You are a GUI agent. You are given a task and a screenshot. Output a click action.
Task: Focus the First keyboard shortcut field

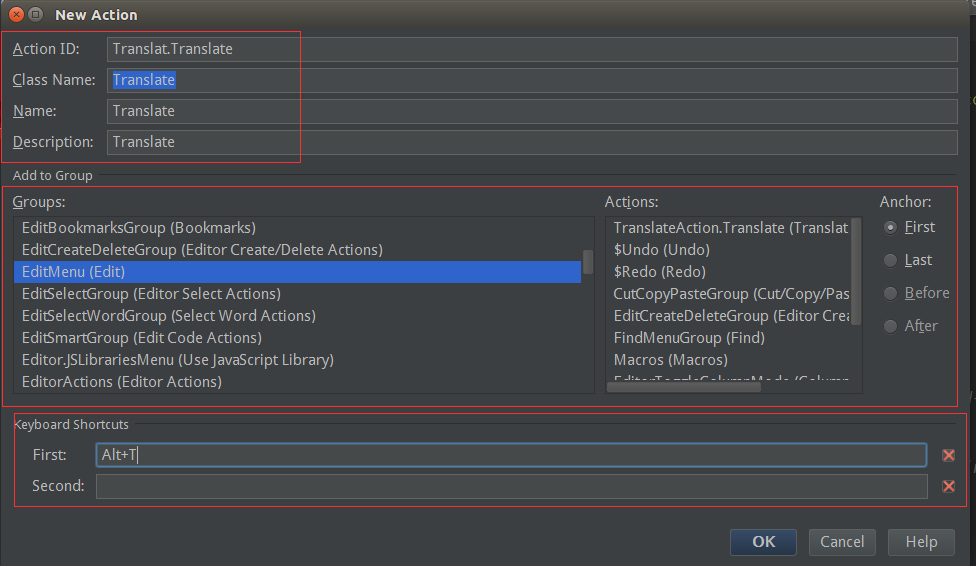(x=511, y=455)
